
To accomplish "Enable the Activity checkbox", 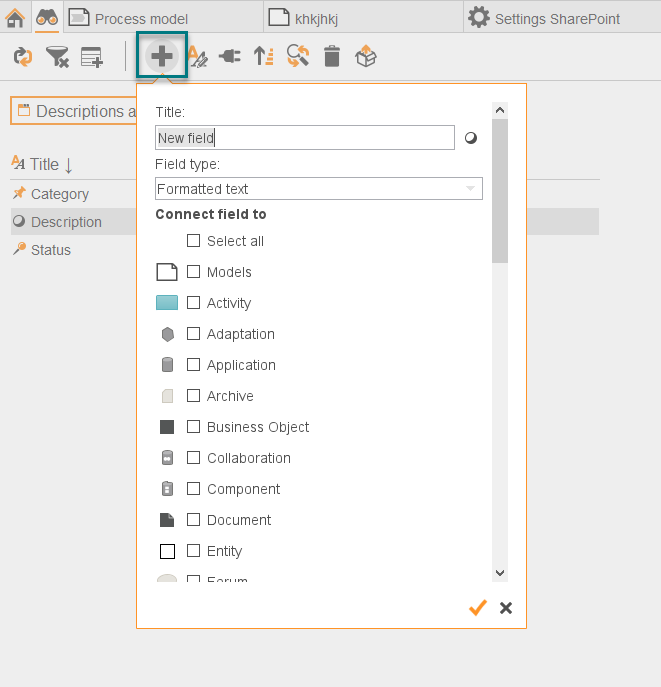I will (x=194, y=303).
